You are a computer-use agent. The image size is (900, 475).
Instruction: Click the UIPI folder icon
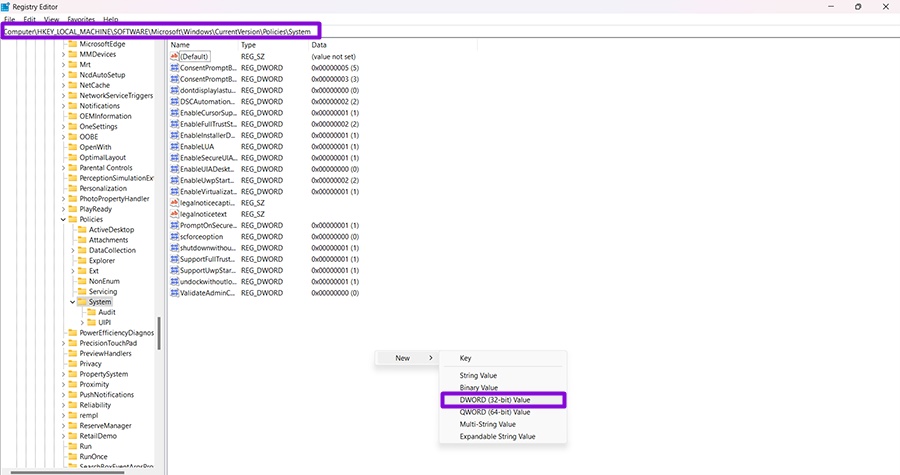coord(91,322)
